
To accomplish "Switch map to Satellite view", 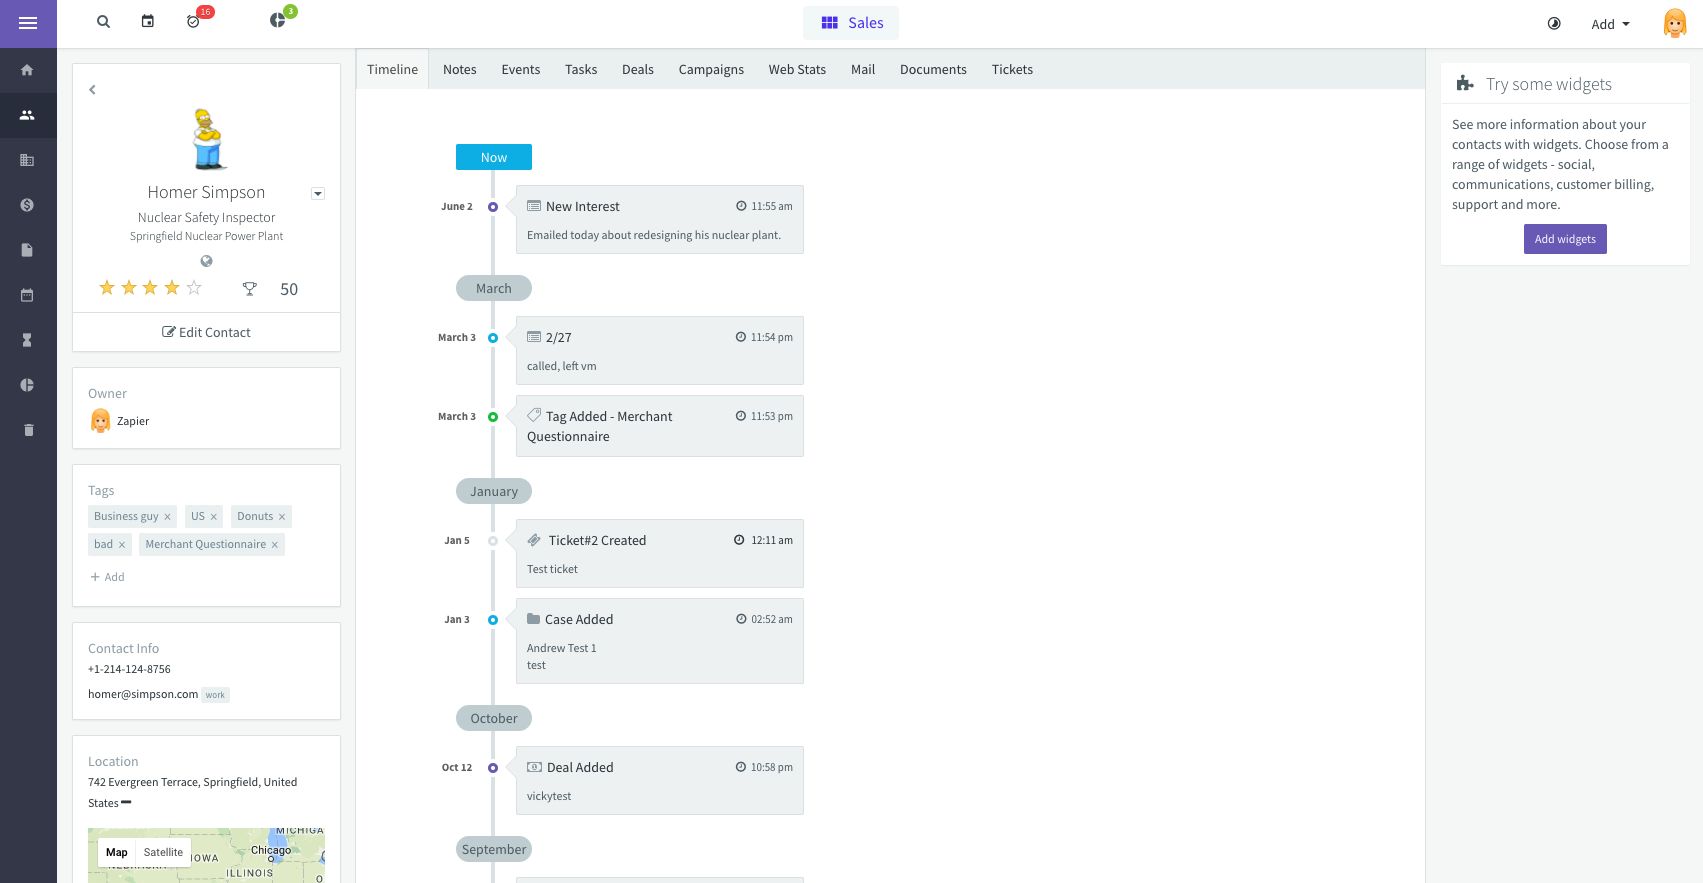I will (163, 852).
